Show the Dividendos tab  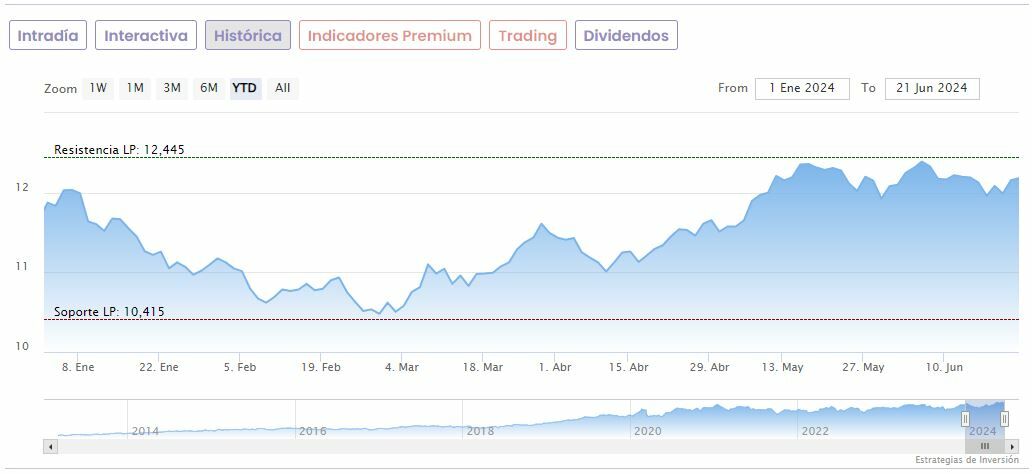tap(626, 35)
